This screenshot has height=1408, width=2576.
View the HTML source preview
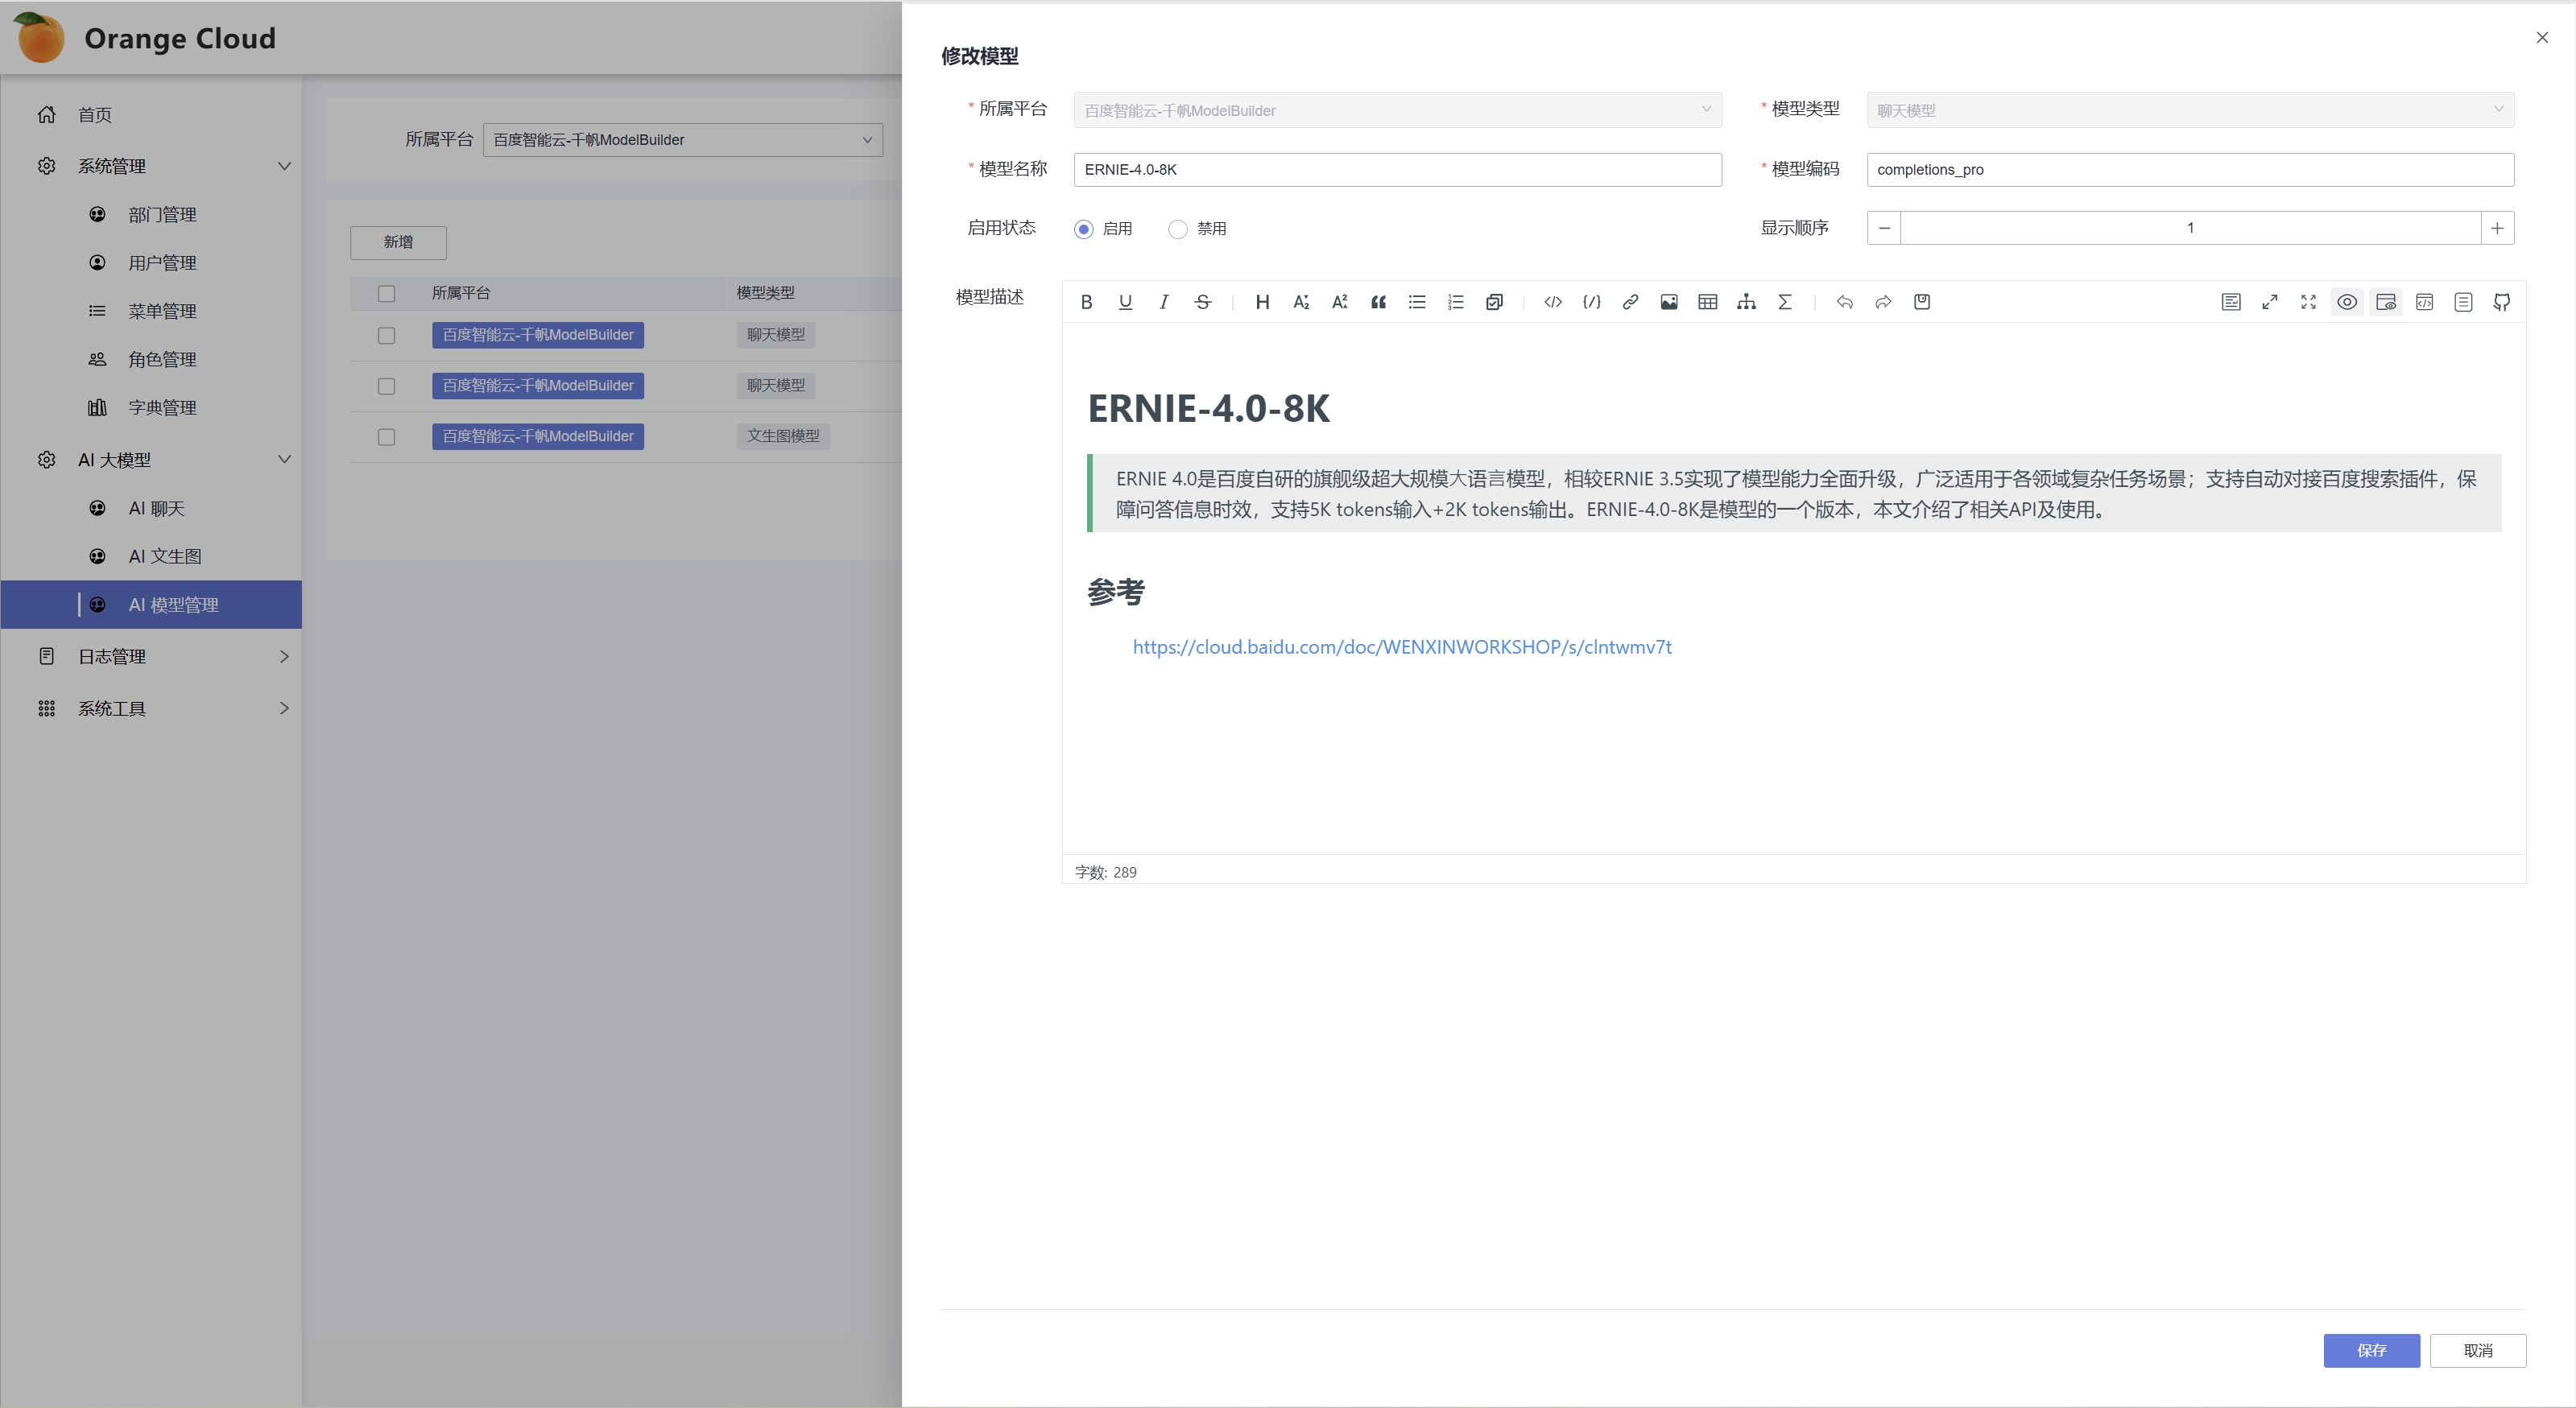[2425, 302]
